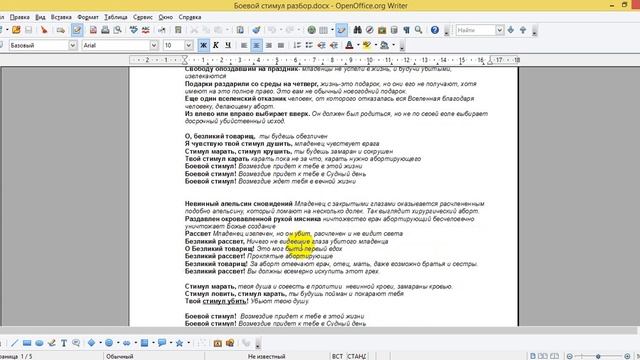Expand the Arial font name dropdown

(x=153, y=45)
